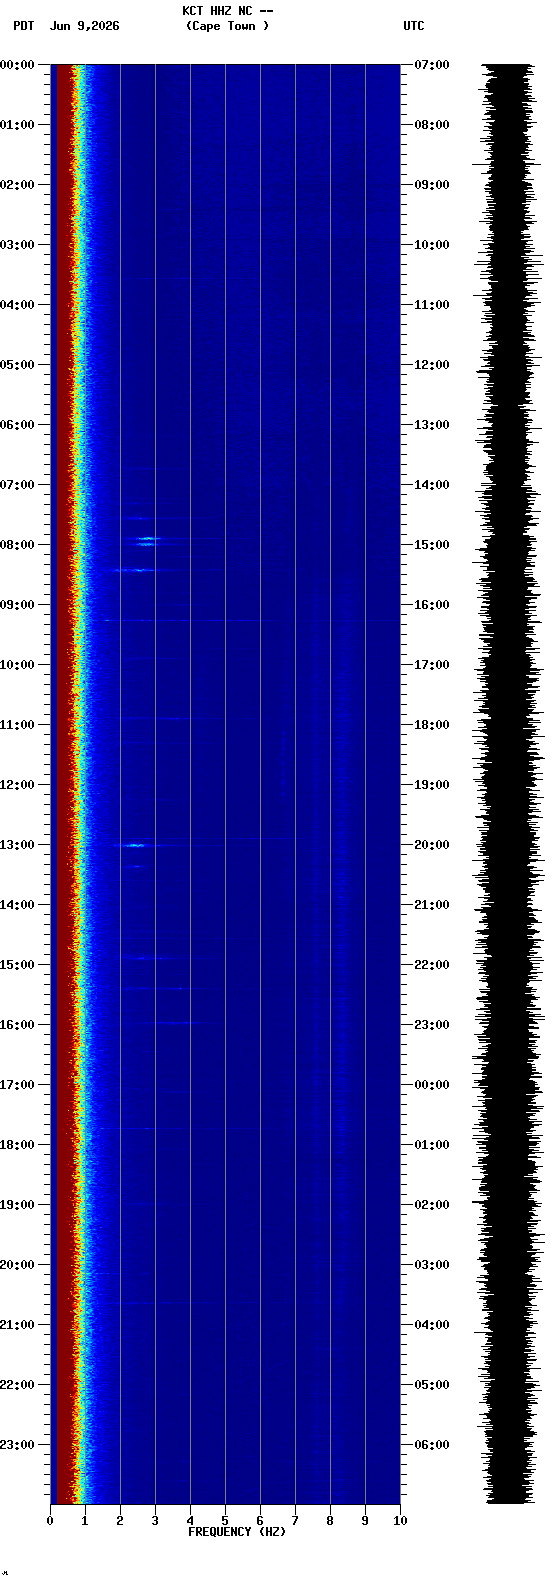Click the PDT time label '00:00'
Screen dimensions: 552x1584
(x=17, y=65)
